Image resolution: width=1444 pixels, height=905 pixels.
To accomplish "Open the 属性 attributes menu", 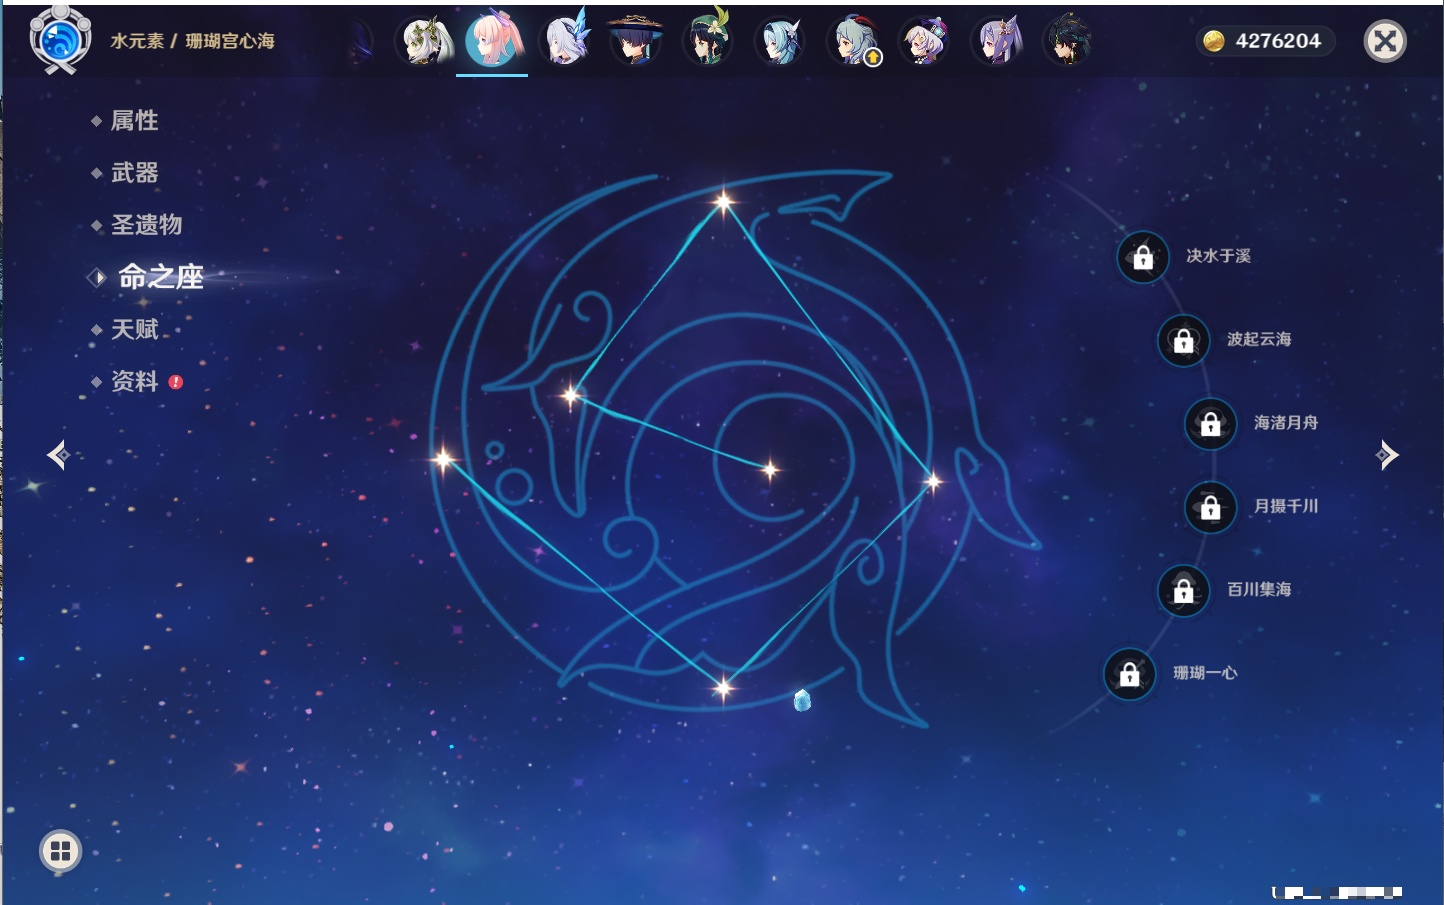I will 134,121.
